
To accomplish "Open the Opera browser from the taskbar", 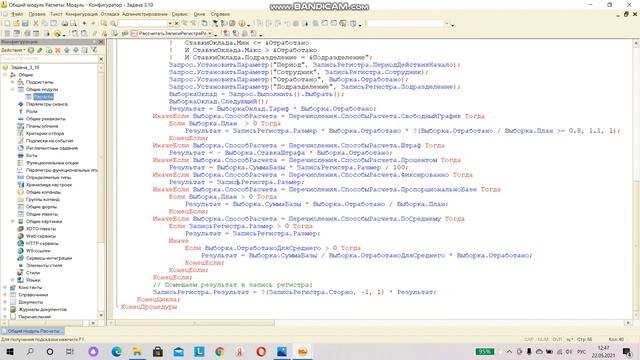I will coord(261,351).
